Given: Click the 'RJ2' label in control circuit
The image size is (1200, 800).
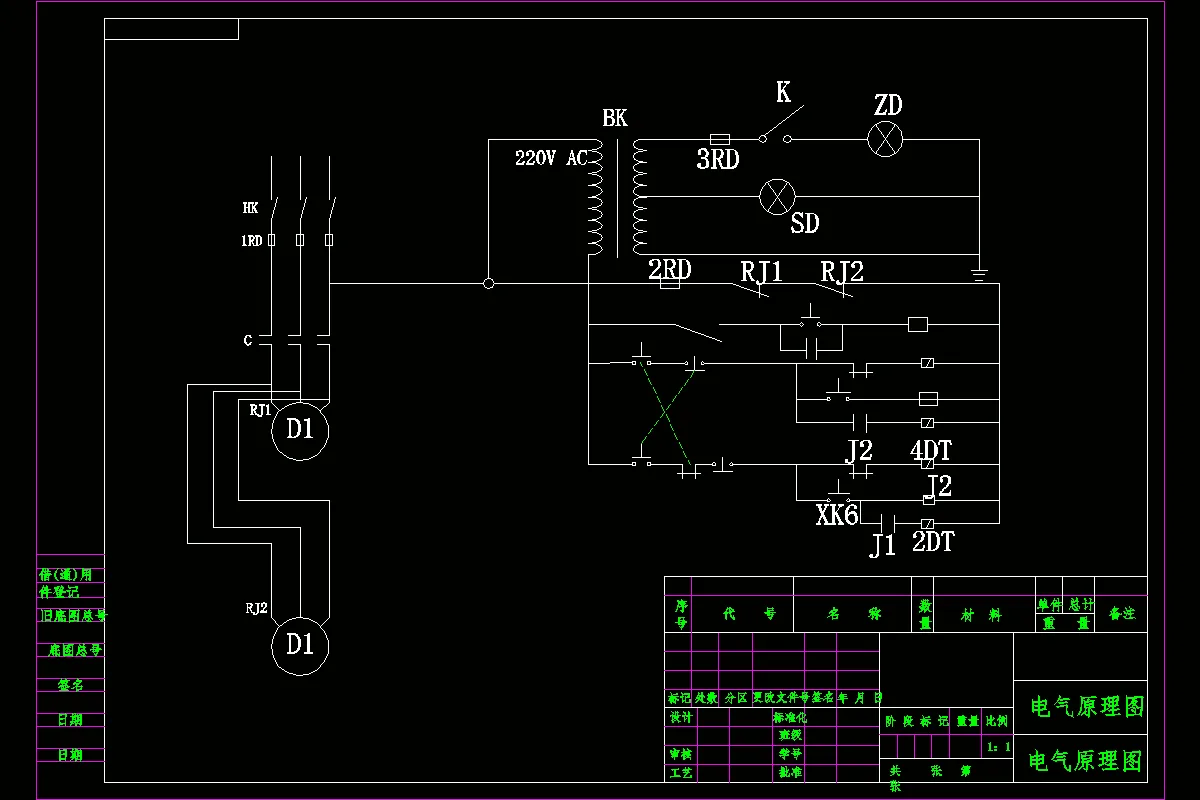Looking at the screenshot, I should point(842,271).
